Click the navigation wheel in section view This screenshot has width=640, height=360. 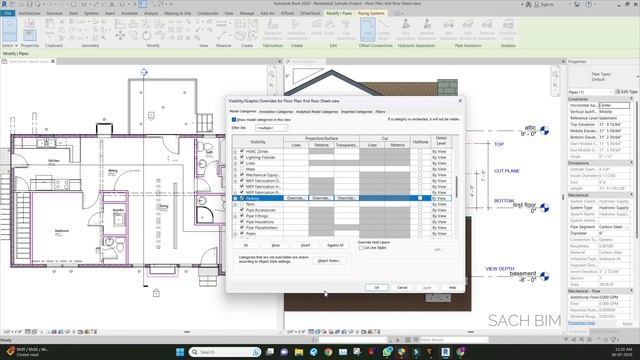pyautogui.click(x=555, y=74)
